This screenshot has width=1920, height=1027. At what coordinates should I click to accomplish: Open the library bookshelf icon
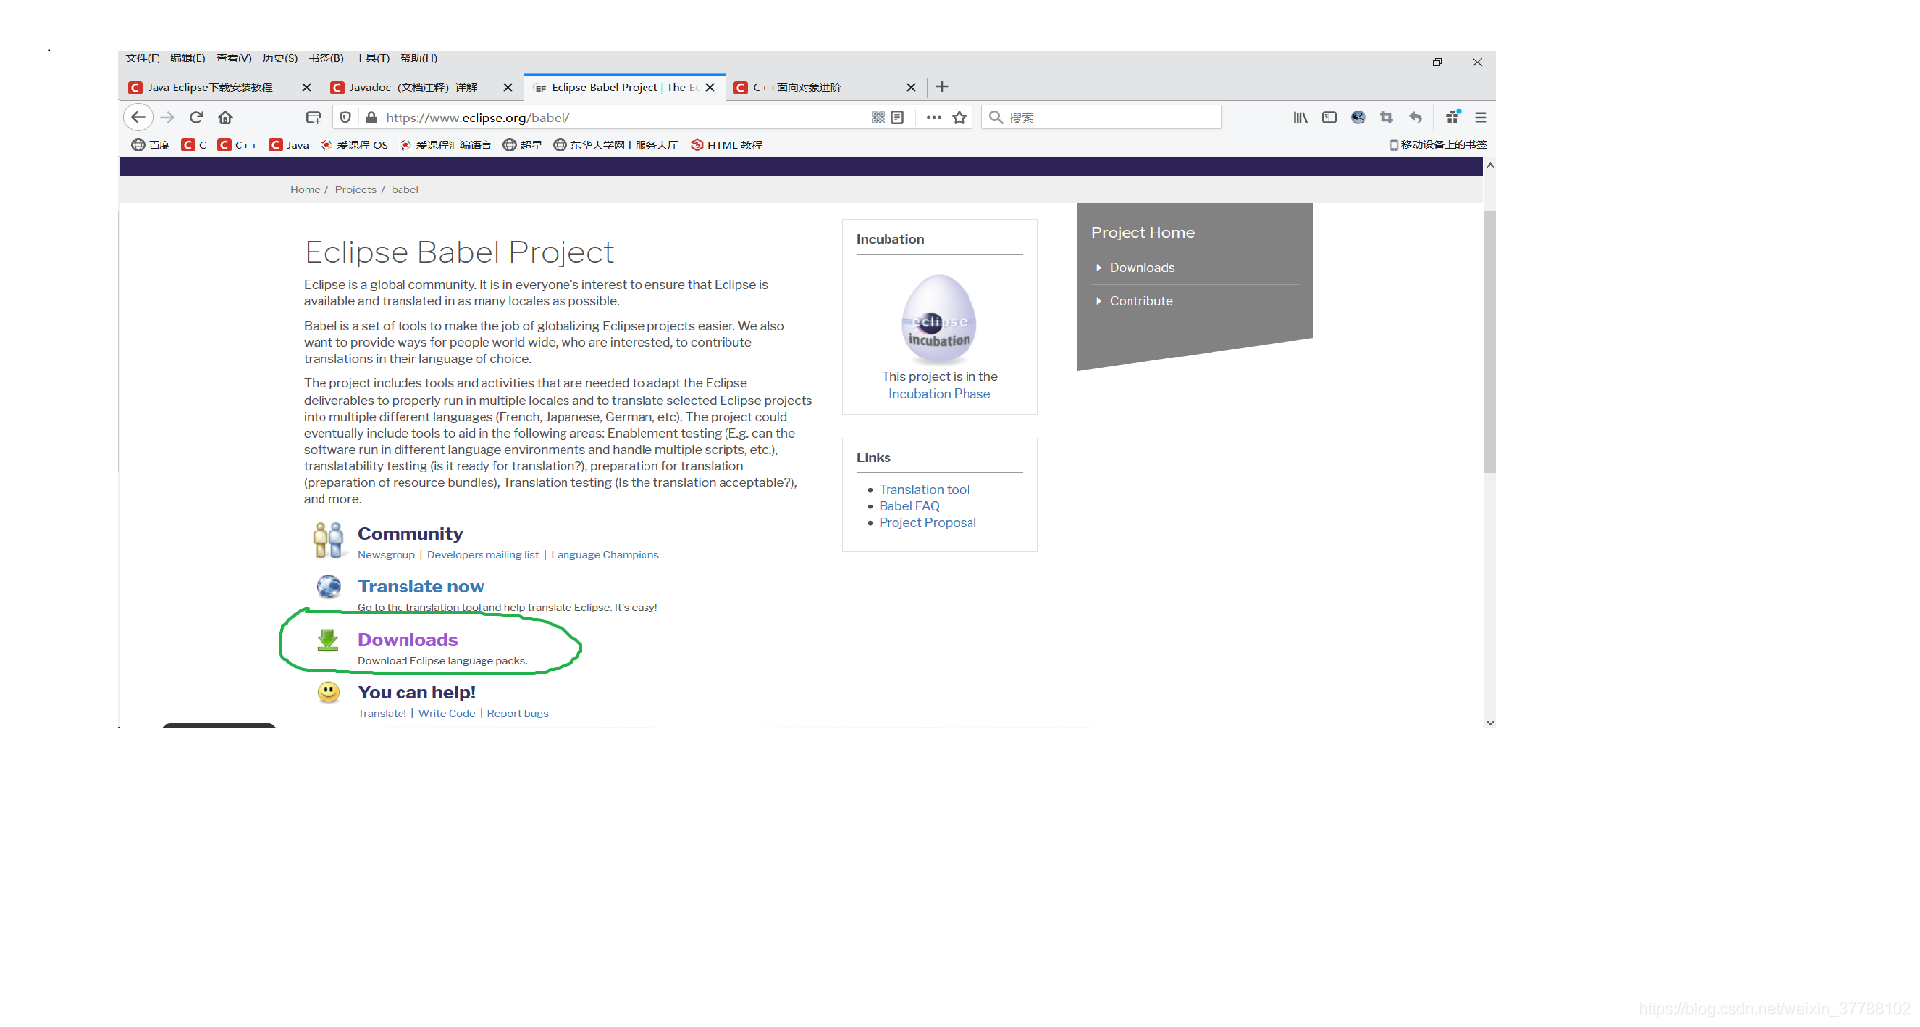pos(1300,117)
